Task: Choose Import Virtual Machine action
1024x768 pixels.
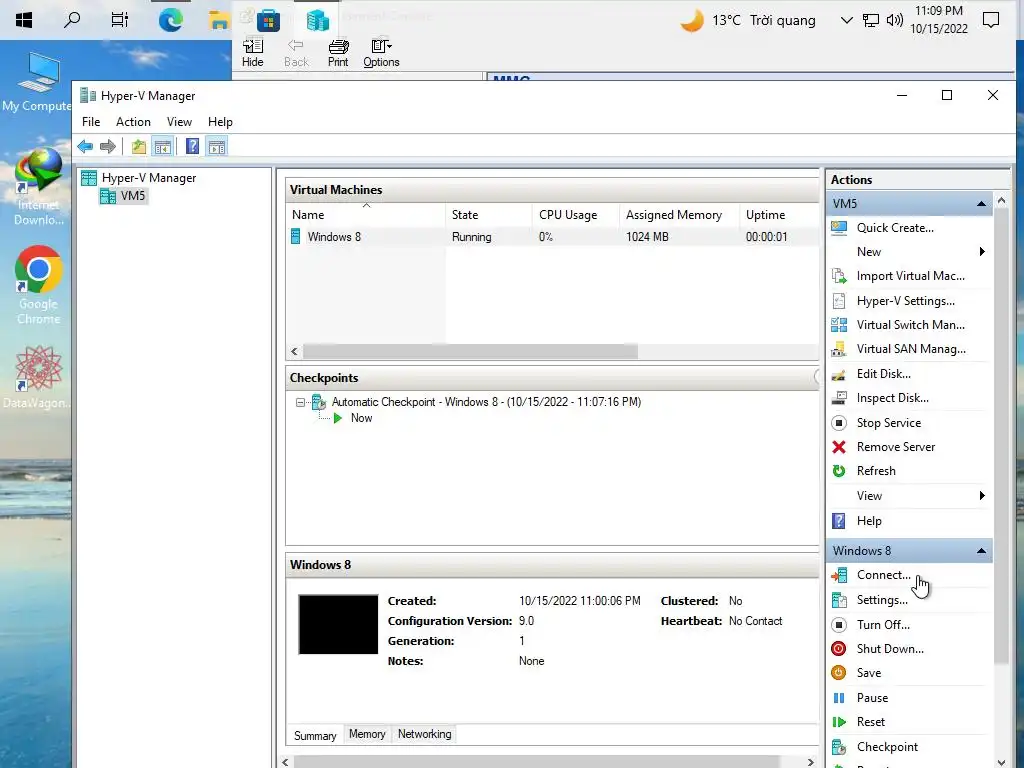Action: [910, 276]
